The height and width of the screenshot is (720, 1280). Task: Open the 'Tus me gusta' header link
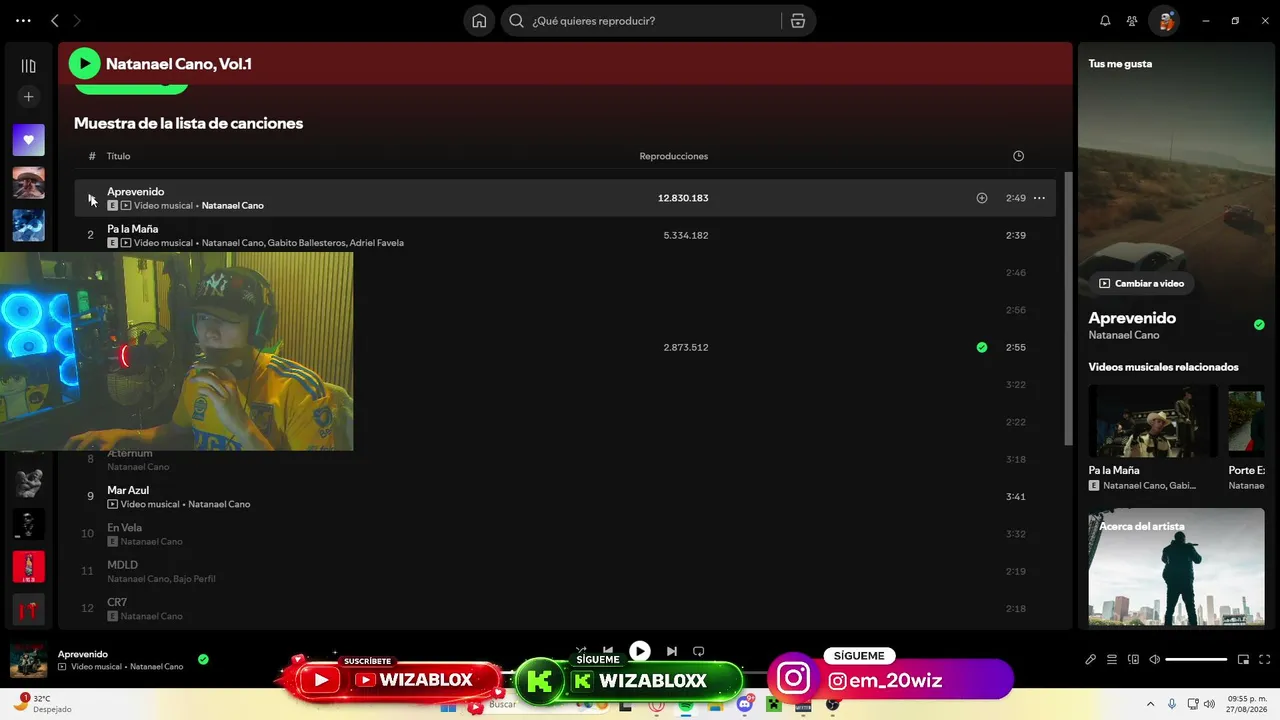pos(1120,64)
